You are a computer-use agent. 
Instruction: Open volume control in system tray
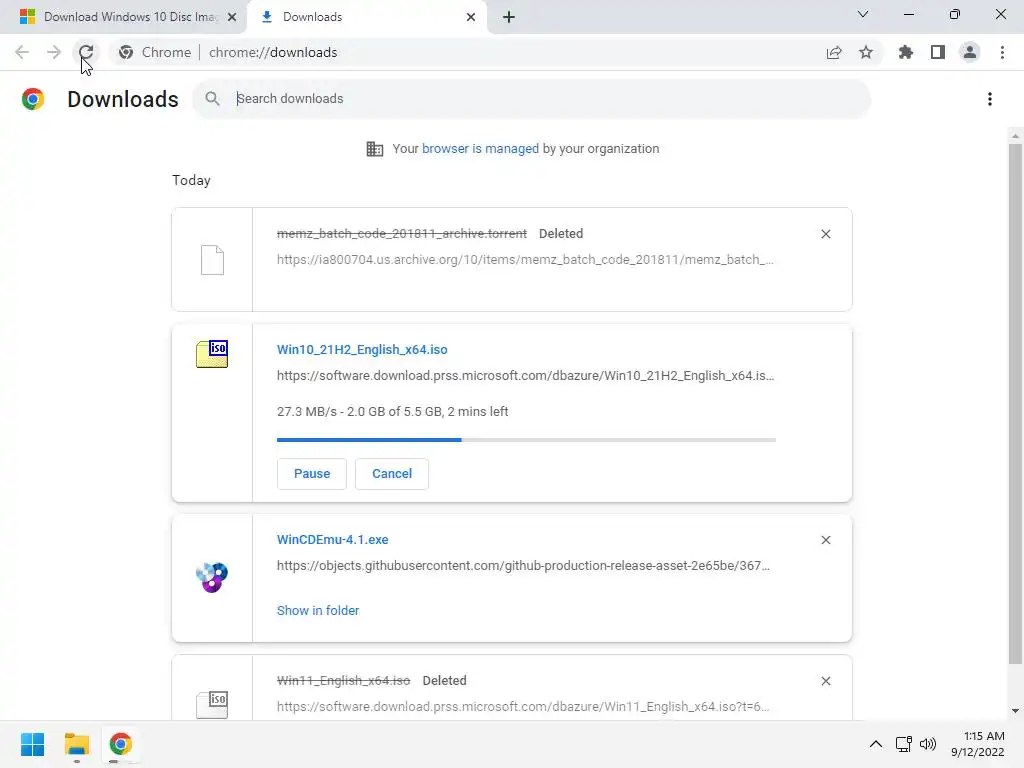(x=928, y=744)
